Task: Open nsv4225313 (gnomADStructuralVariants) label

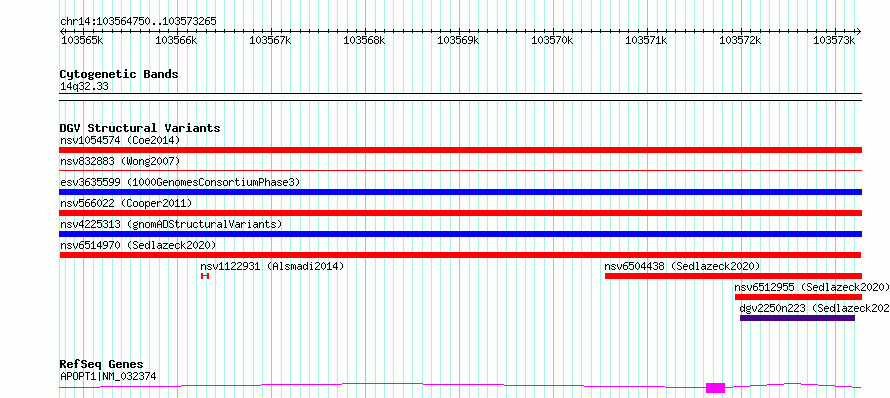Action: click(171, 224)
